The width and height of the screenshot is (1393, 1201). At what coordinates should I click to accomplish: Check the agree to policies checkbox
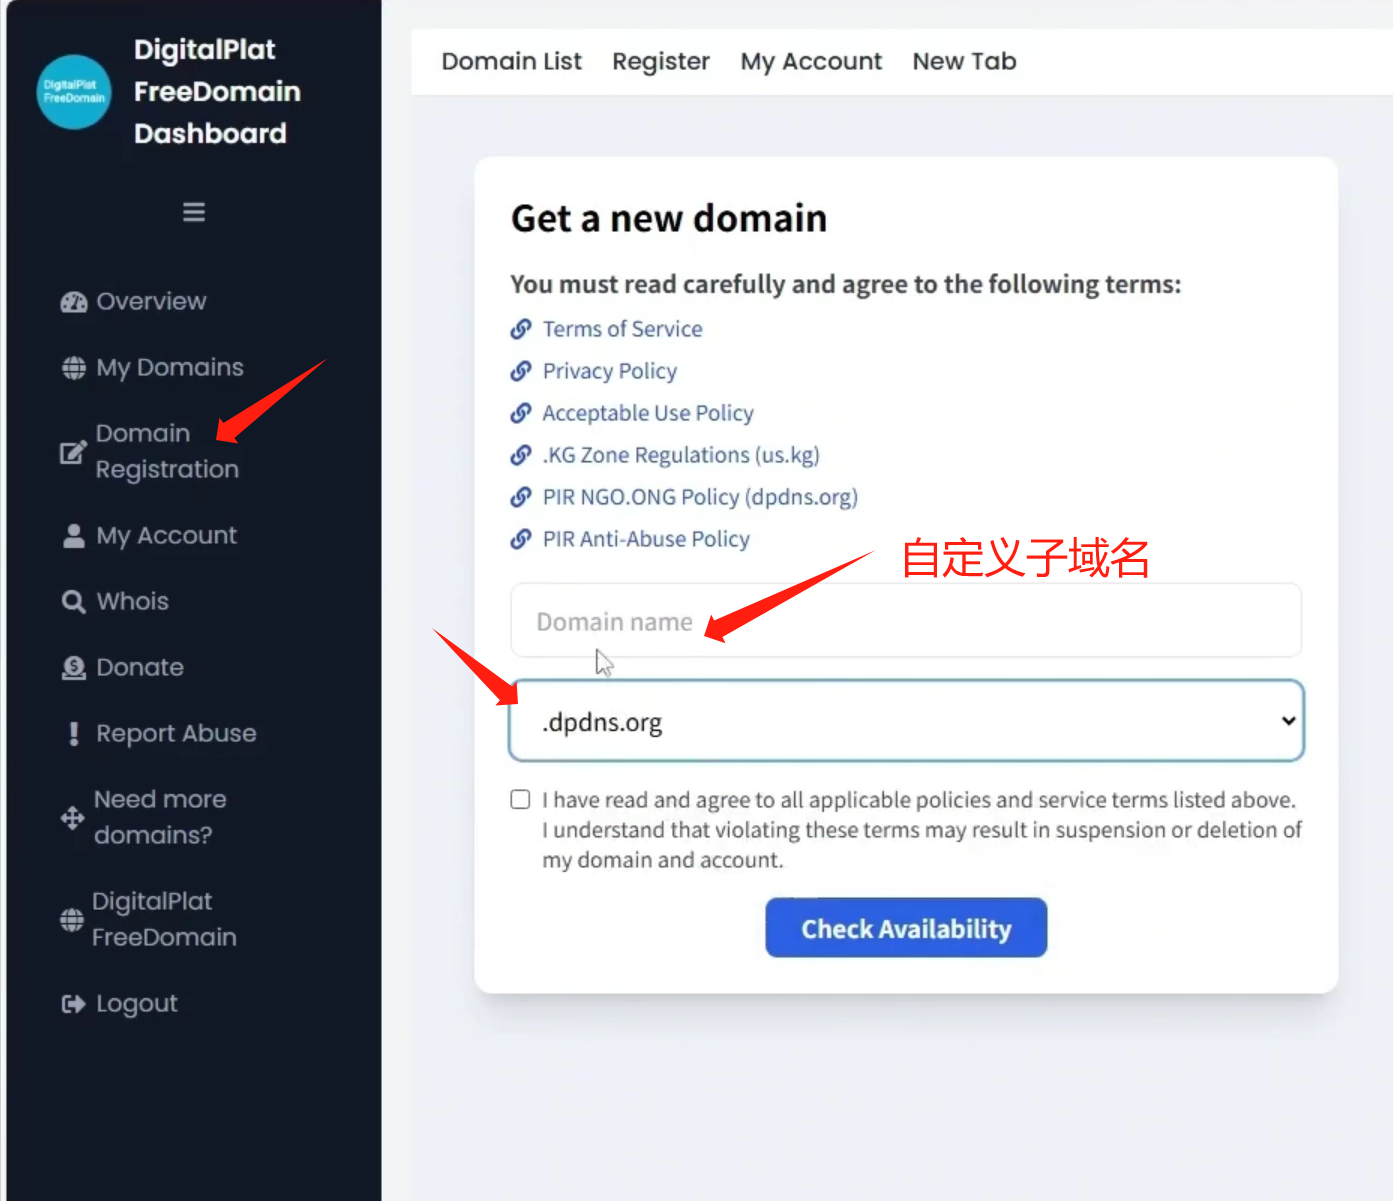point(520,799)
